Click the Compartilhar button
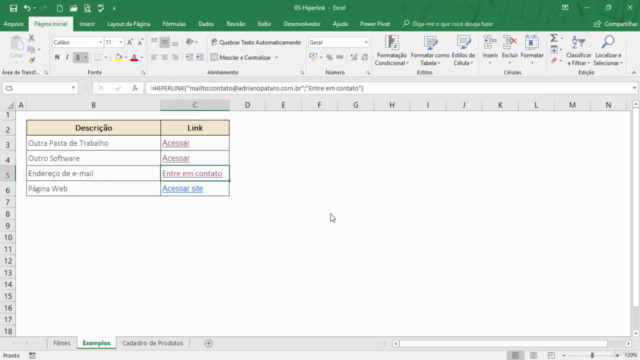 click(615, 24)
